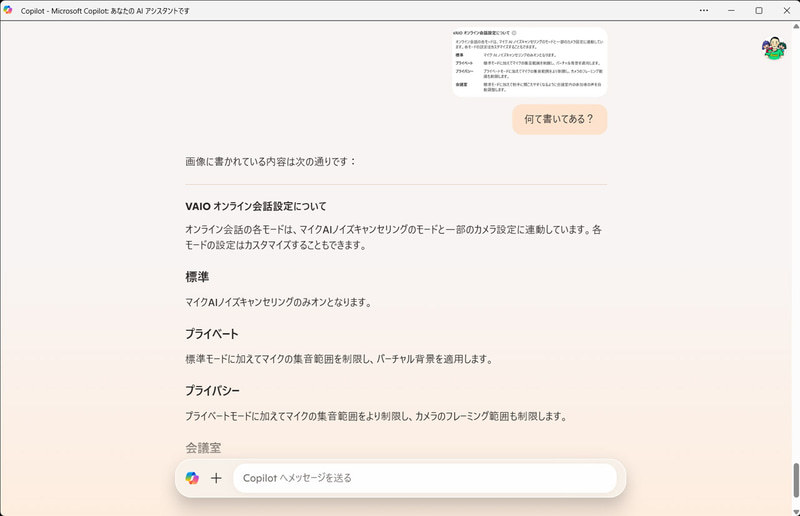Click the scrollbar up arrow
The image size is (800, 516).
coord(796,26)
